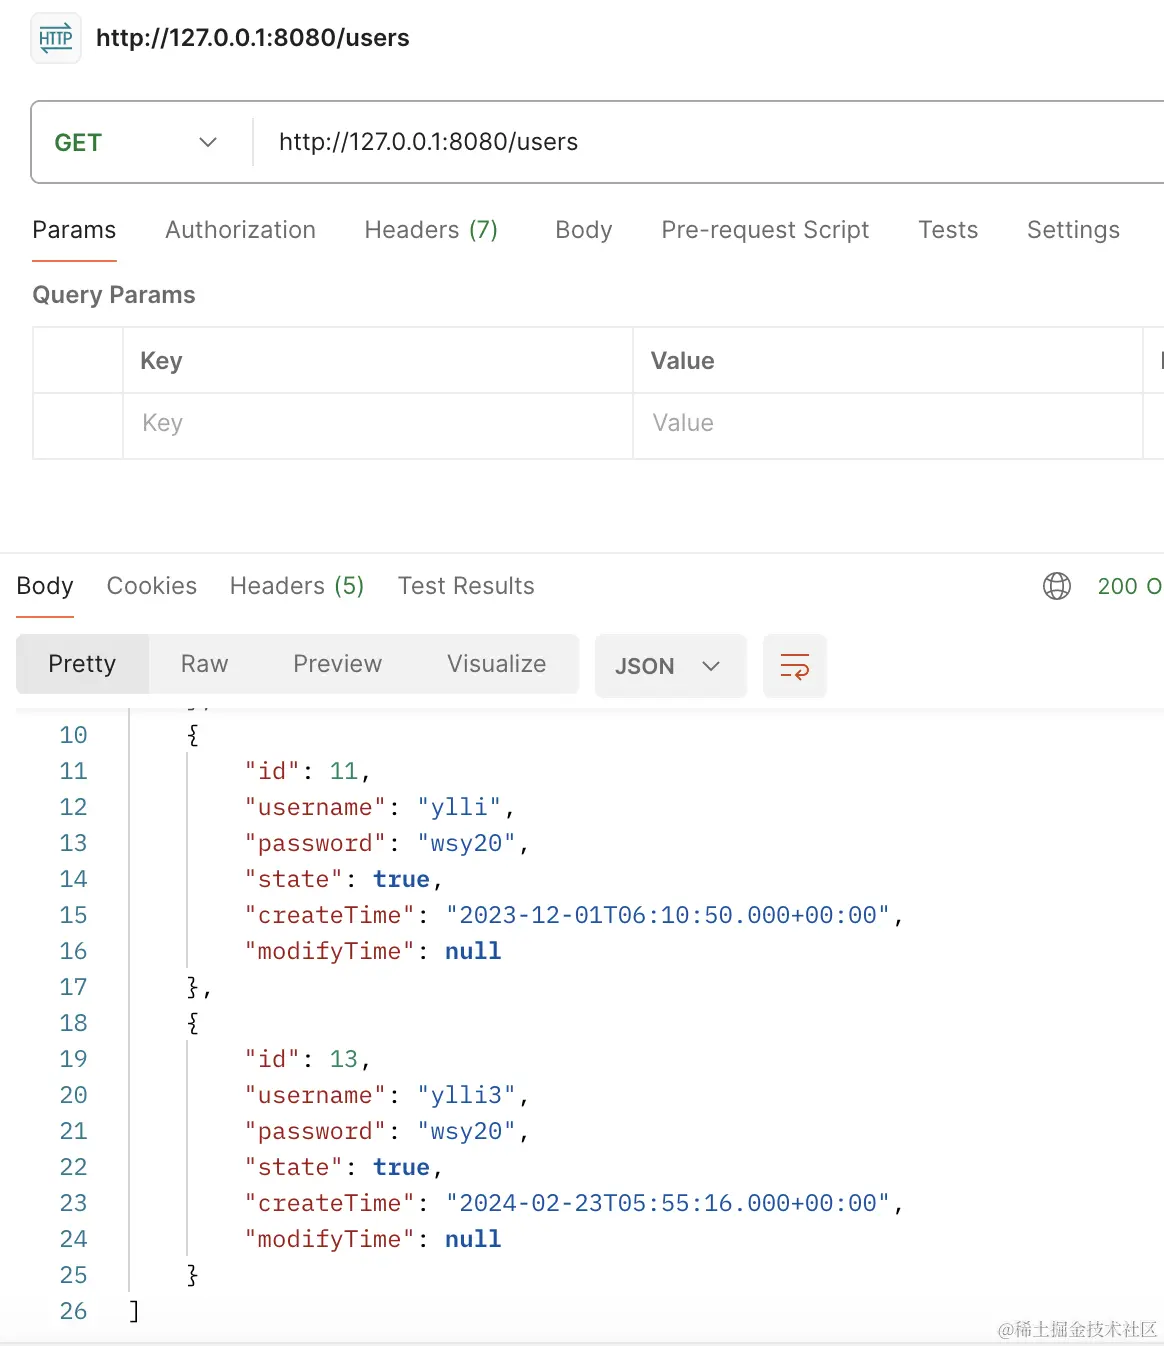Screen dimensions: 1164x1346
Task: Click the request URL input field
Action: tap(600, 142)
